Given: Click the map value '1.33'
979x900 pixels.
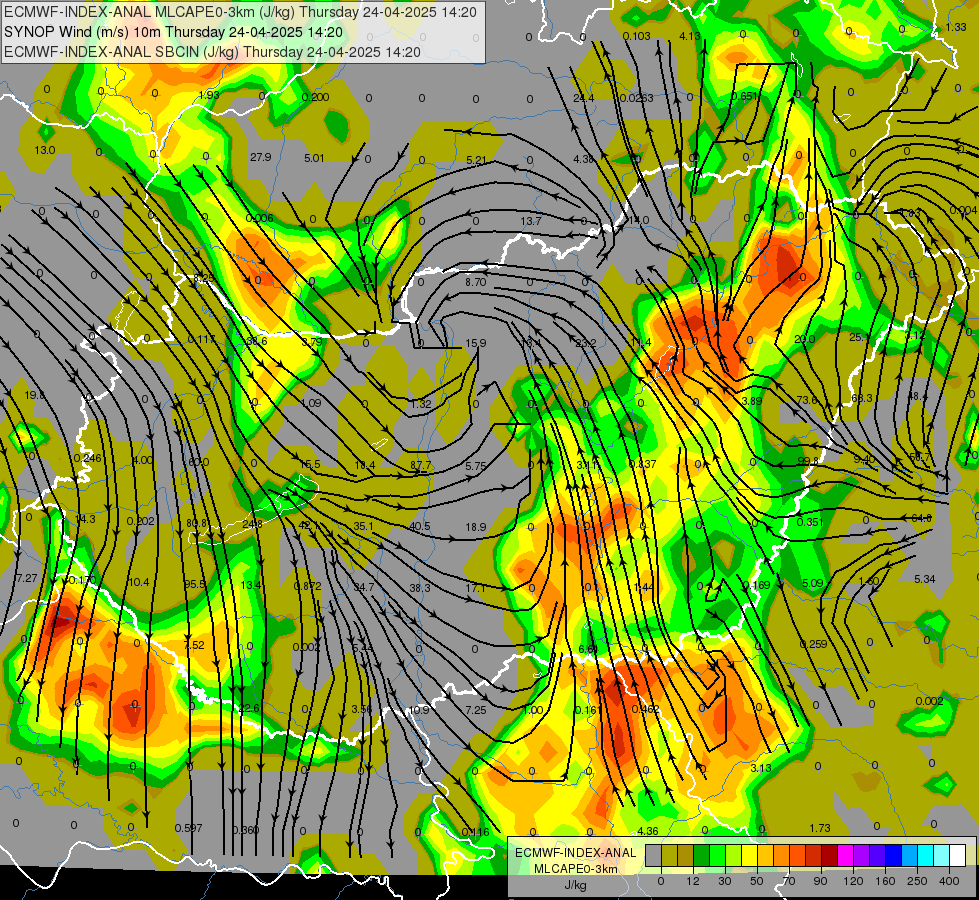Looking at the screenshot, I should point(956,27).
